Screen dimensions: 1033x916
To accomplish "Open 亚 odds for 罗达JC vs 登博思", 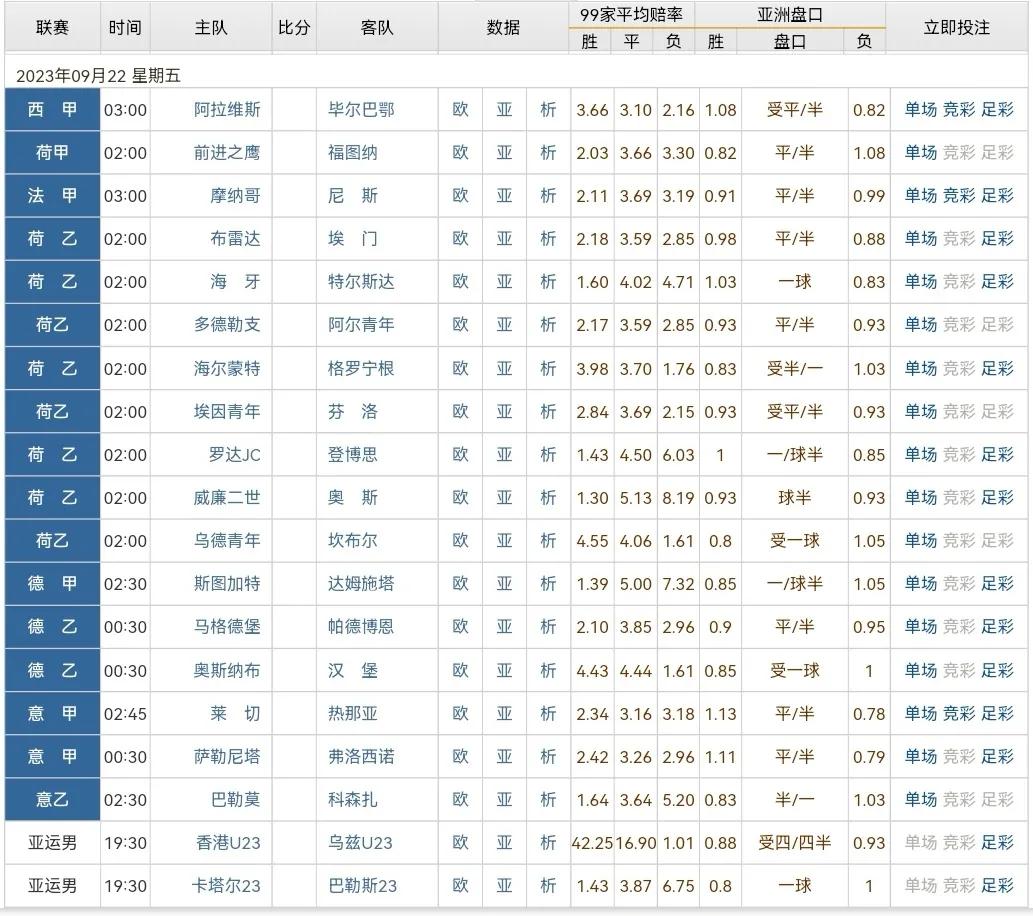I will [503, 455].
